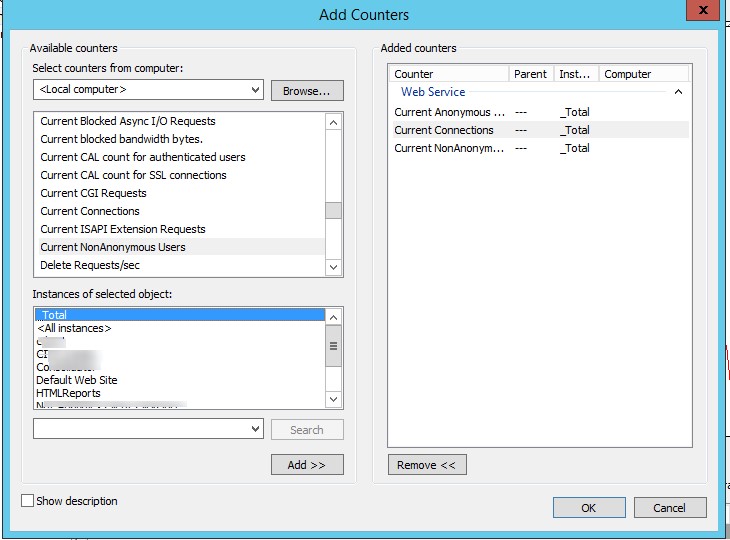Click the Counter column header
730x540 pixels.
click(x=449, y=74)
